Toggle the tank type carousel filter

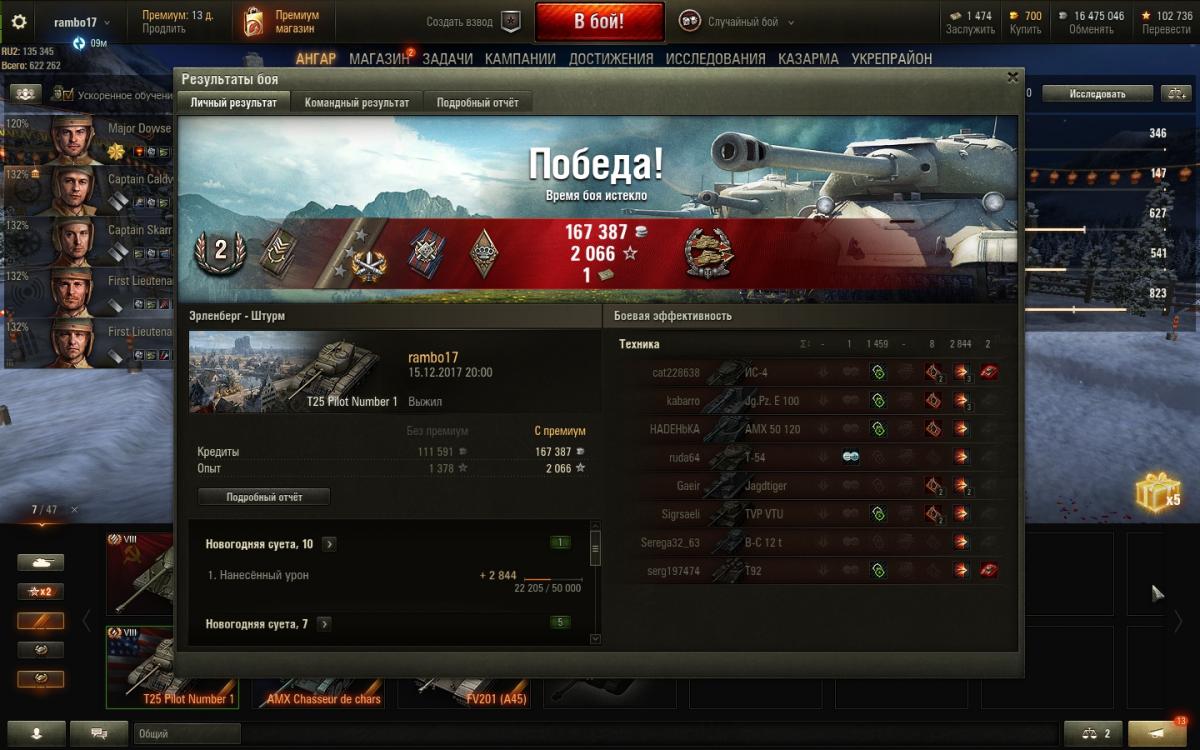point(40,562)
